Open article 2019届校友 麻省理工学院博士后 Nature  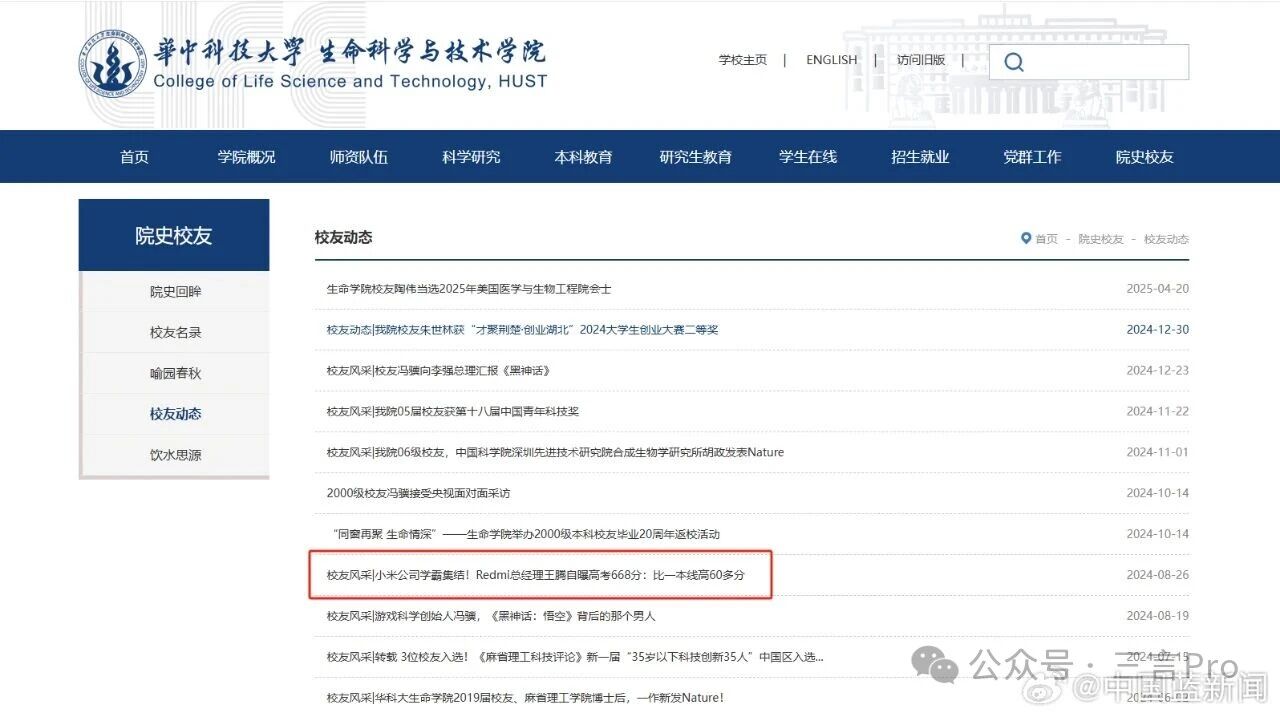click(x=525, y=698)
